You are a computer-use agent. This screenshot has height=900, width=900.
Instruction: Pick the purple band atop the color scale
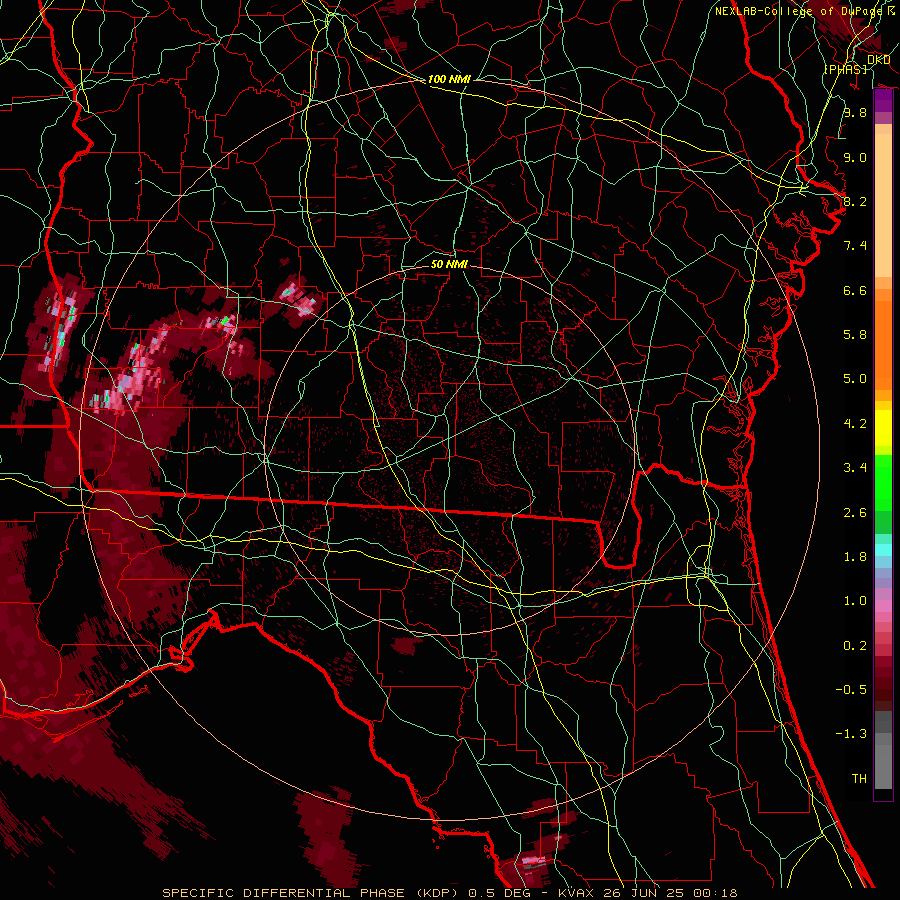coord(883,101)
